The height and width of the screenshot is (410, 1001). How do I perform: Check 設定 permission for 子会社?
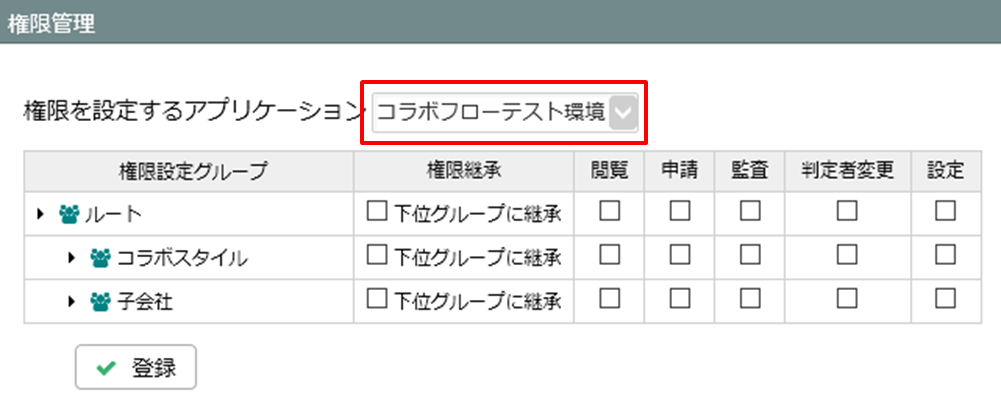pyautogui.click(x=945, y=298)
